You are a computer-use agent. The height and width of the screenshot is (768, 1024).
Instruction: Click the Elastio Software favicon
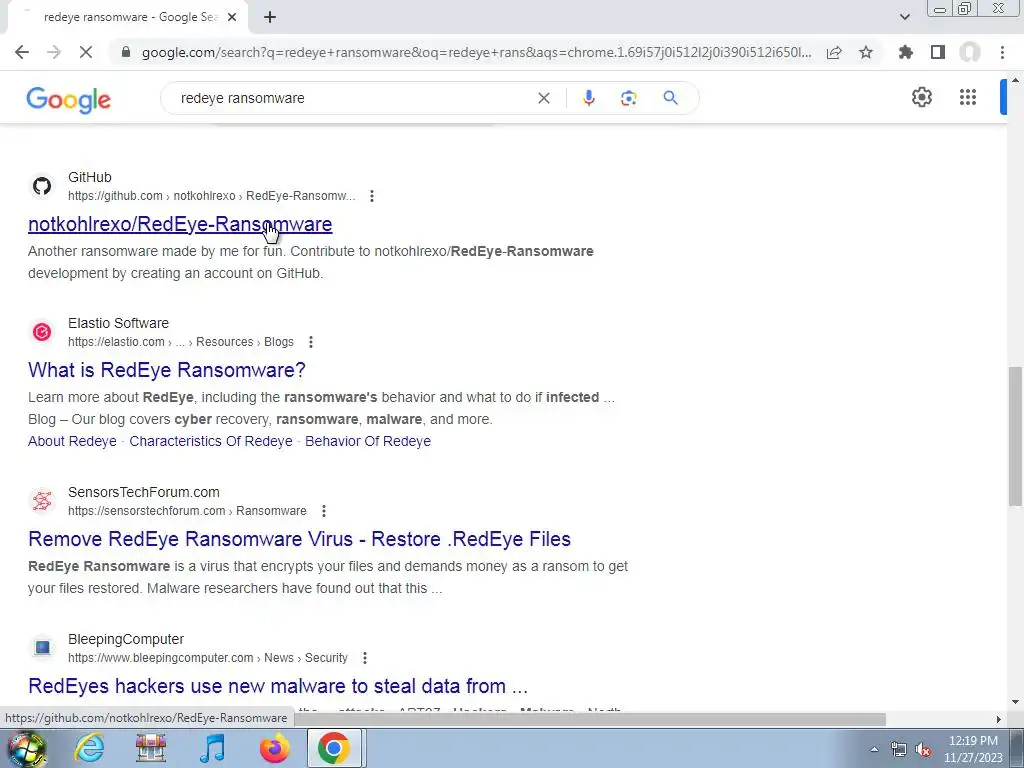42,332
